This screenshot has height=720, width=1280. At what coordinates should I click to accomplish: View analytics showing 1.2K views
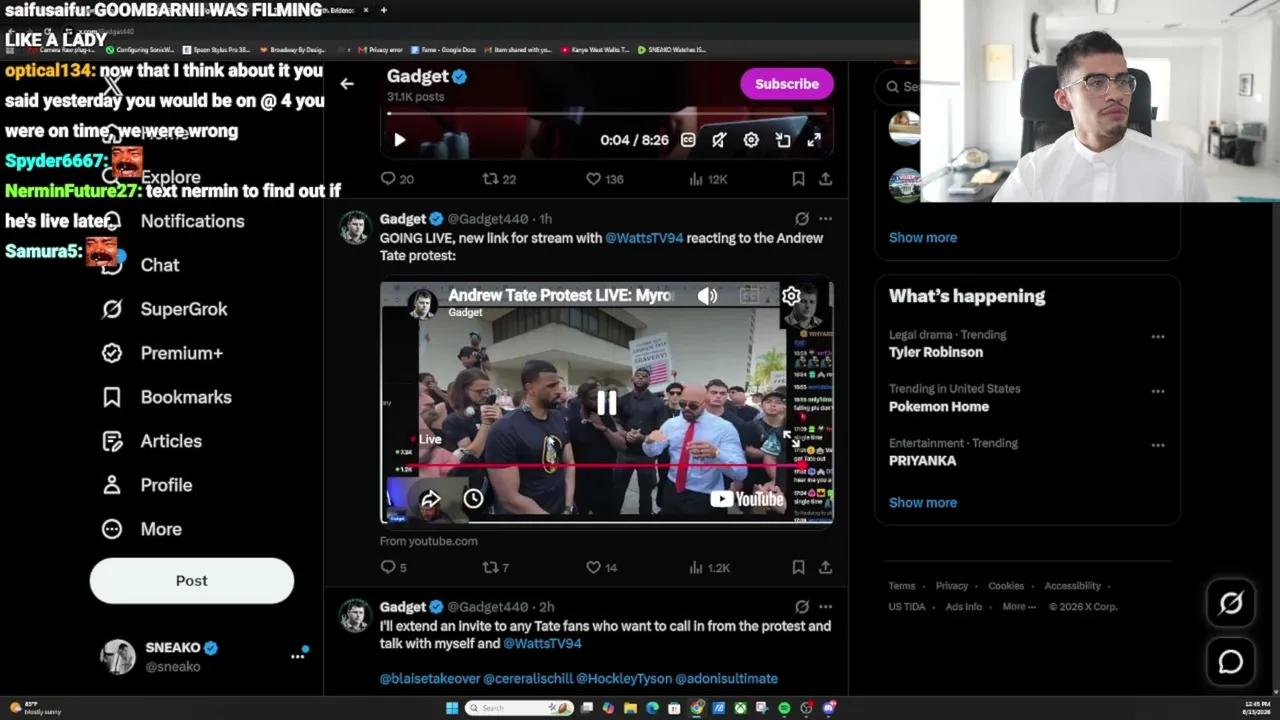pos(709,567)
